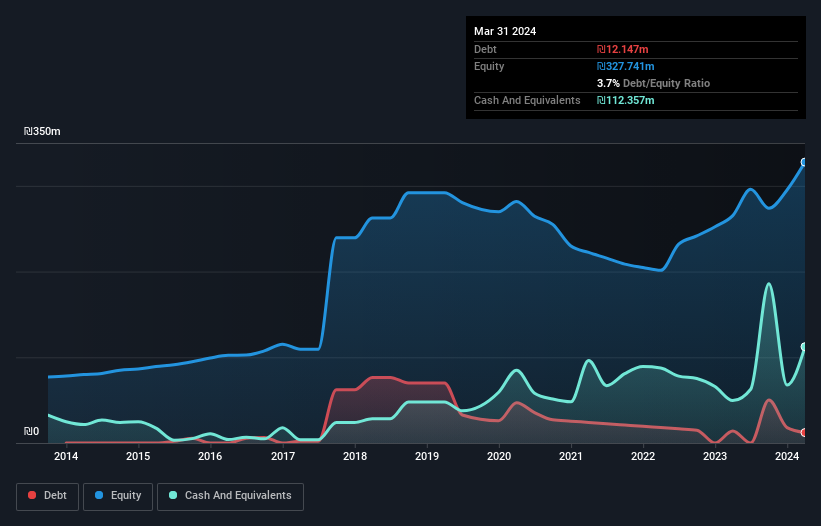Click the 2015 x-axis label
This screenshot has height=526, width=821.
138,456
